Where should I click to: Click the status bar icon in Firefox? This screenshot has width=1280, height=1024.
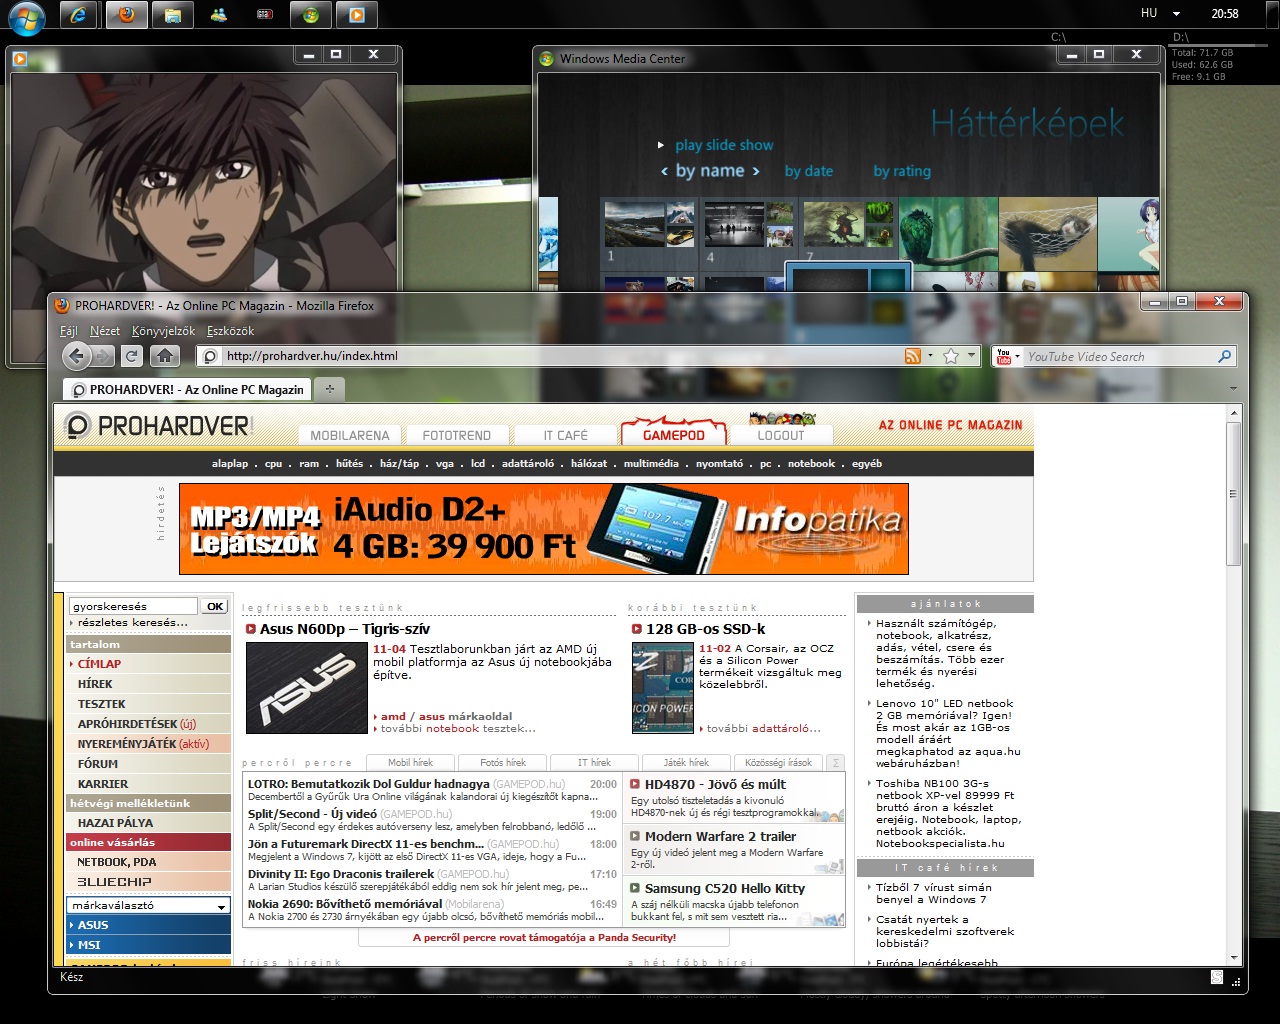click(1217, 977)
